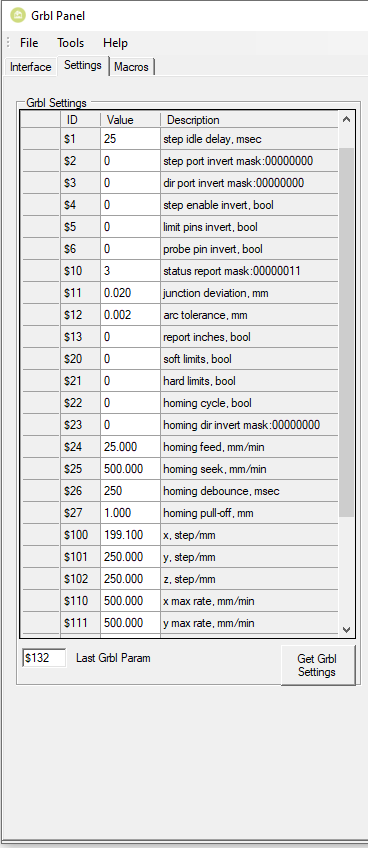Select the value cell of $13

[x=130, y=337]
